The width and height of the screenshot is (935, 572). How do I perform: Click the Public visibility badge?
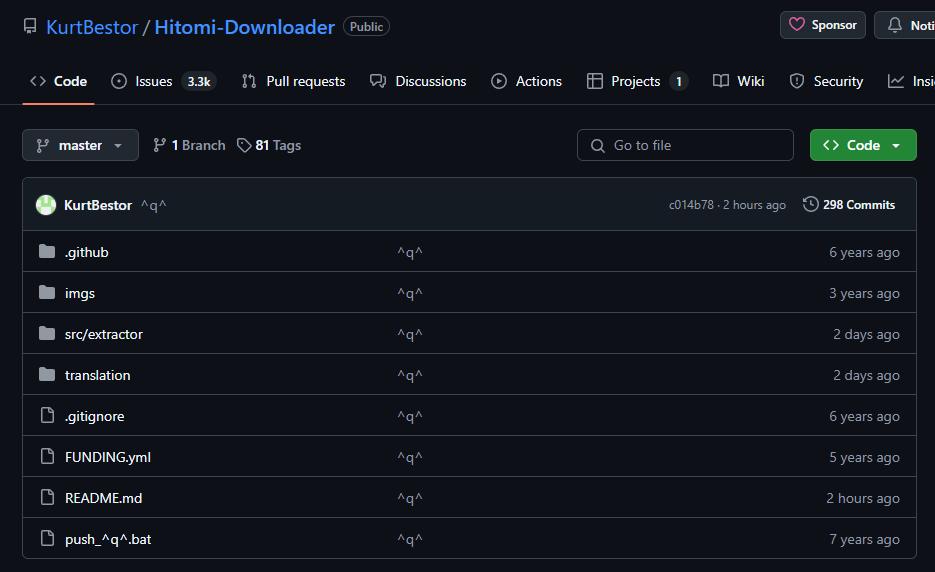point(366,27)
